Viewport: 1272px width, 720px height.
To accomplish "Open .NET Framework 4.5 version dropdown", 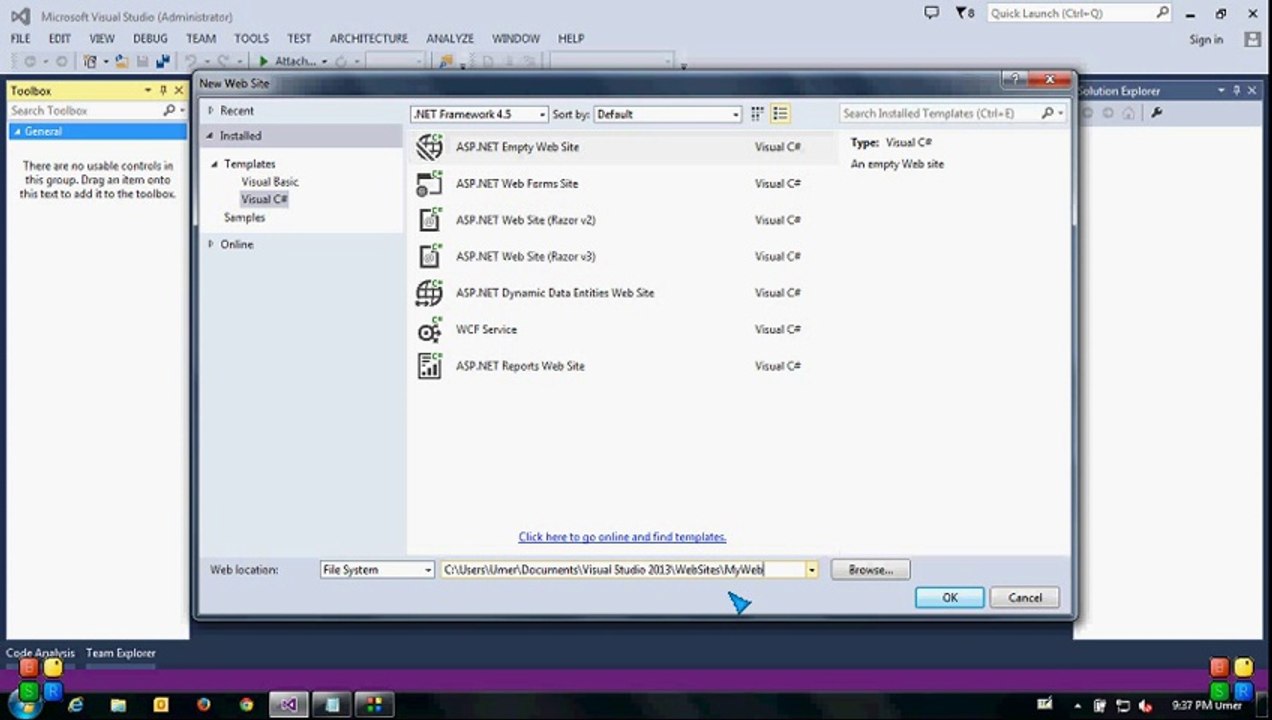I will [x=480, y=114].
